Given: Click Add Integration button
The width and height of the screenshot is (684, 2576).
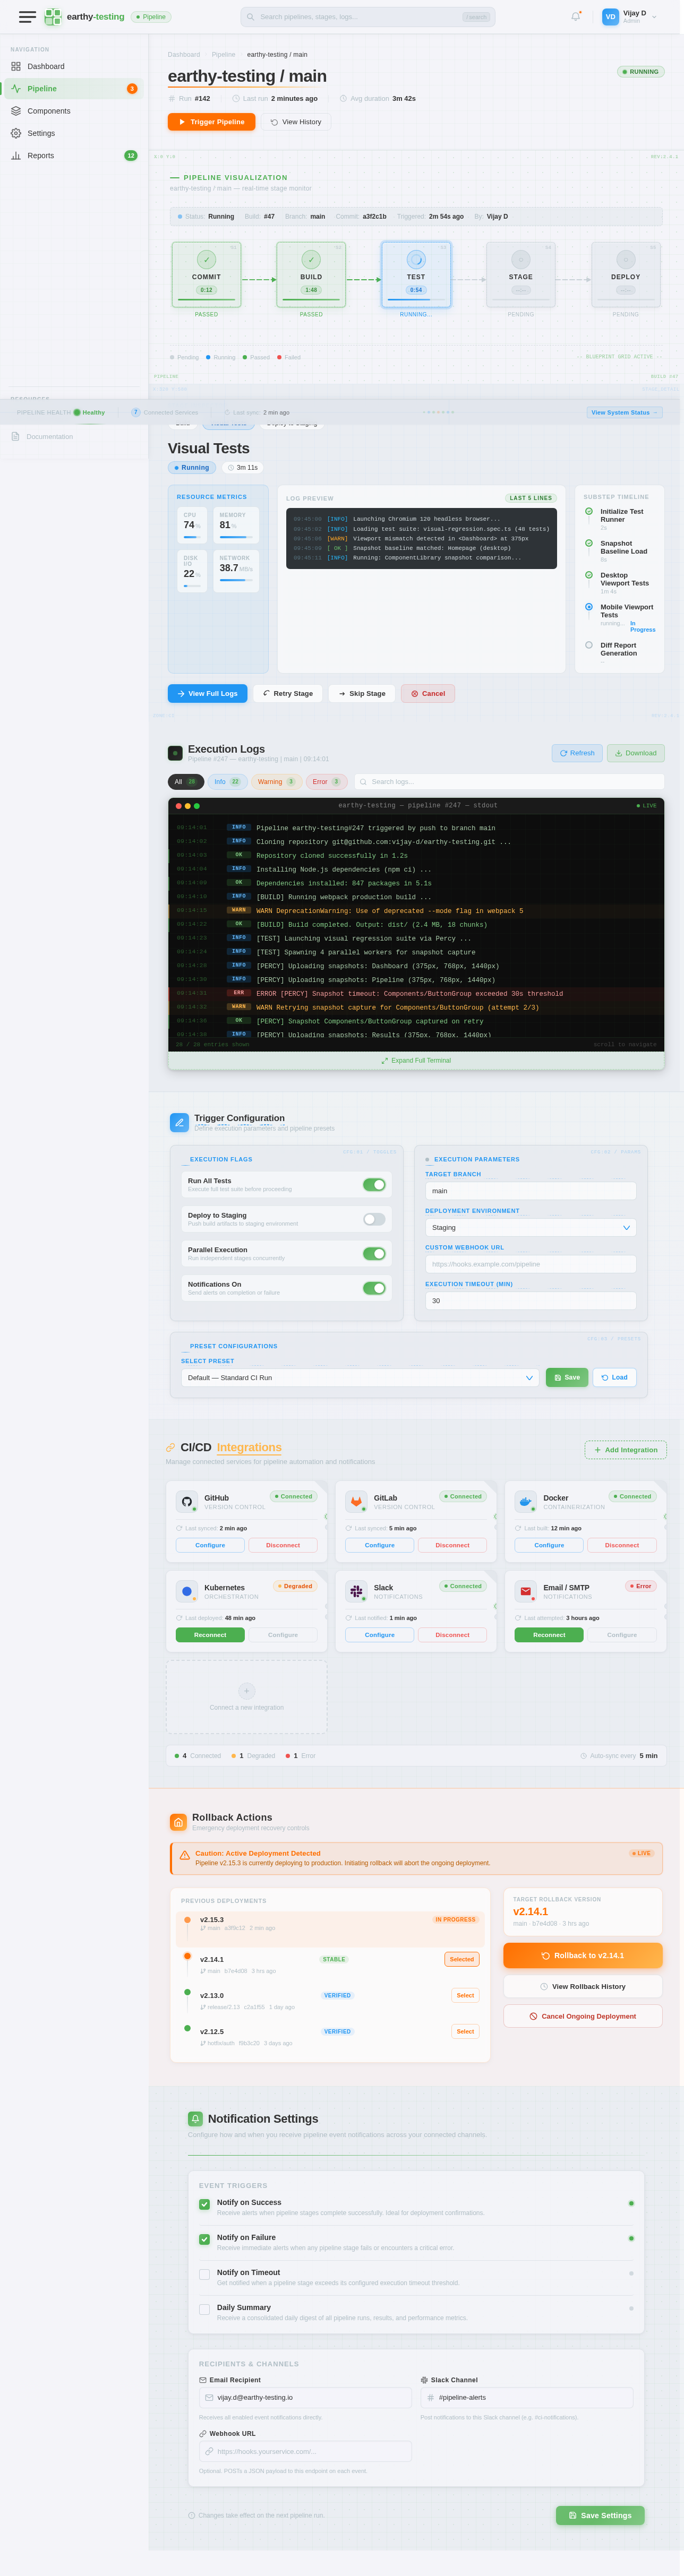Looking at the screenshot, I should click(x=626, y=1450).
